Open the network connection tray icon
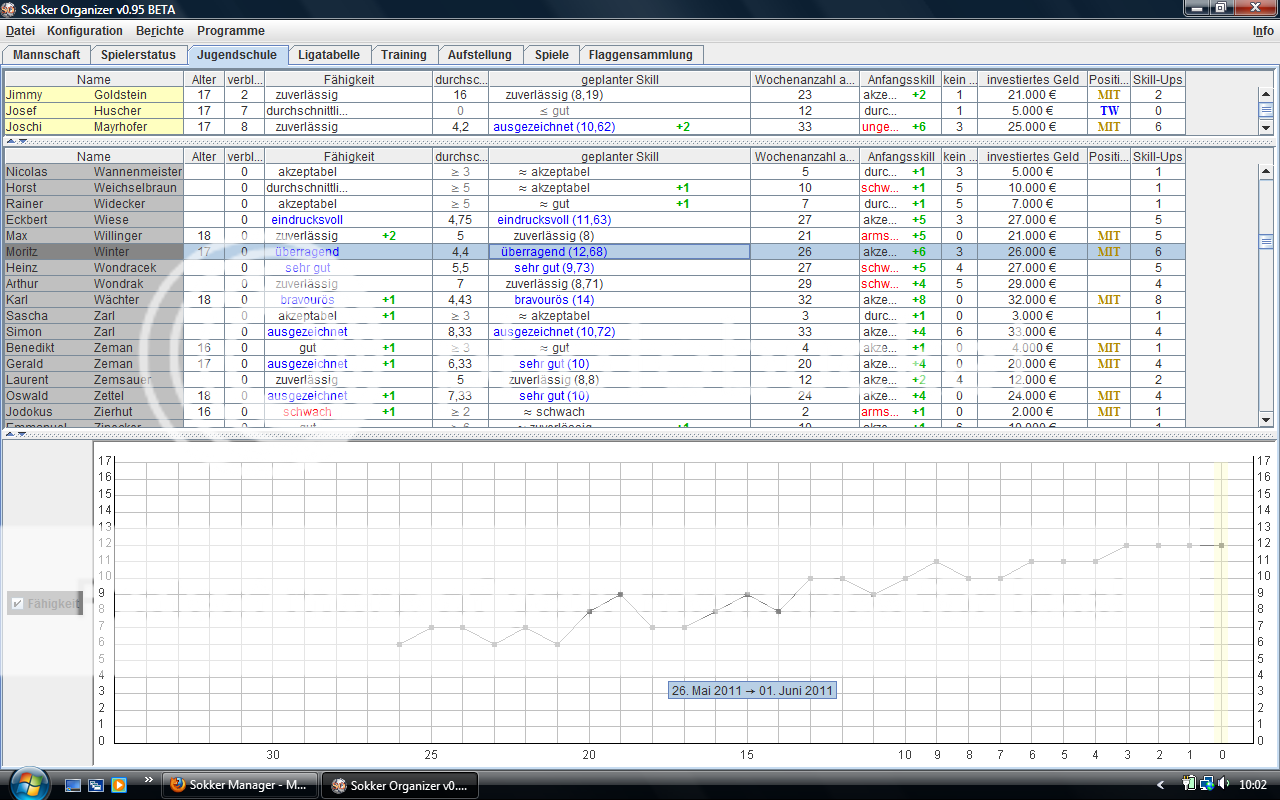Image resolution: width=1280 pixels, height=800 pixels. click(x=1207, y=784)
